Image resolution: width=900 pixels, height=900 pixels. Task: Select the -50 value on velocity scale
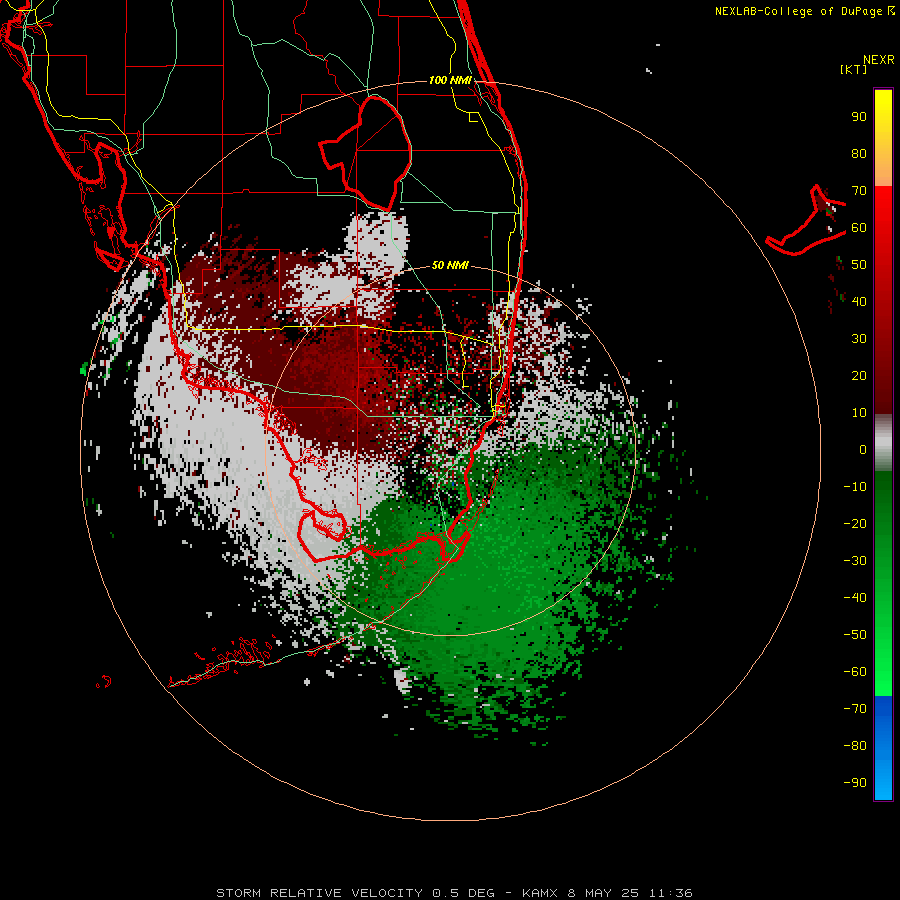(x=855, y=635)
